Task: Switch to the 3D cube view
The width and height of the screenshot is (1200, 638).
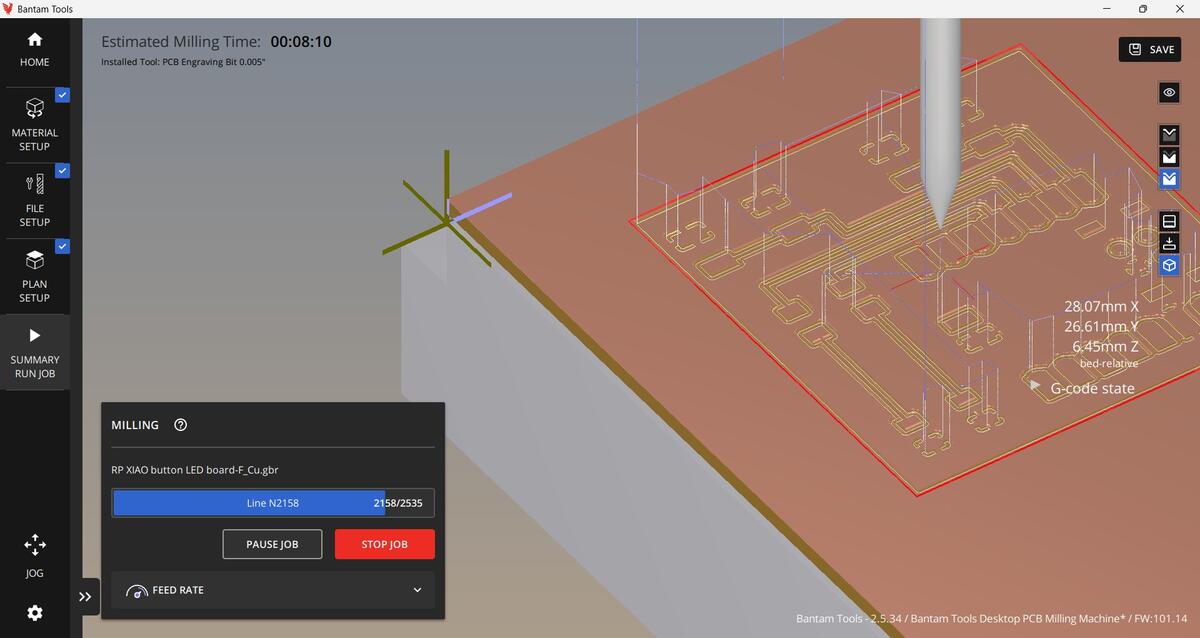Action: coord(1169,265)
